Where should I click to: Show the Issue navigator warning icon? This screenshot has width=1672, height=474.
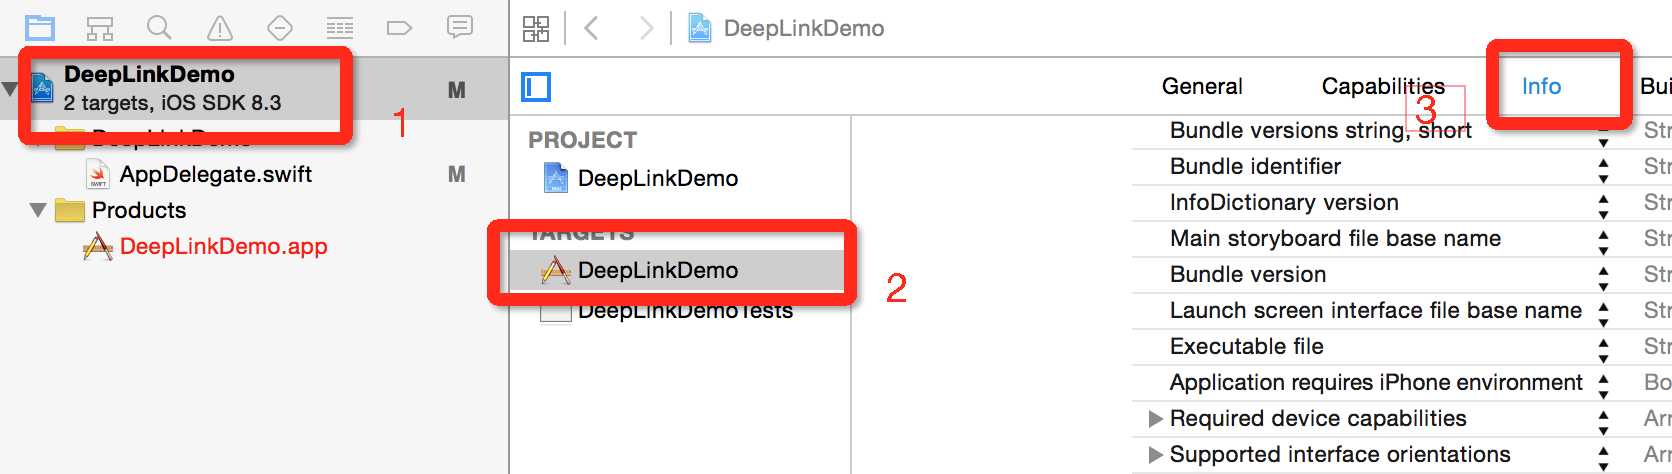point(220,28)
